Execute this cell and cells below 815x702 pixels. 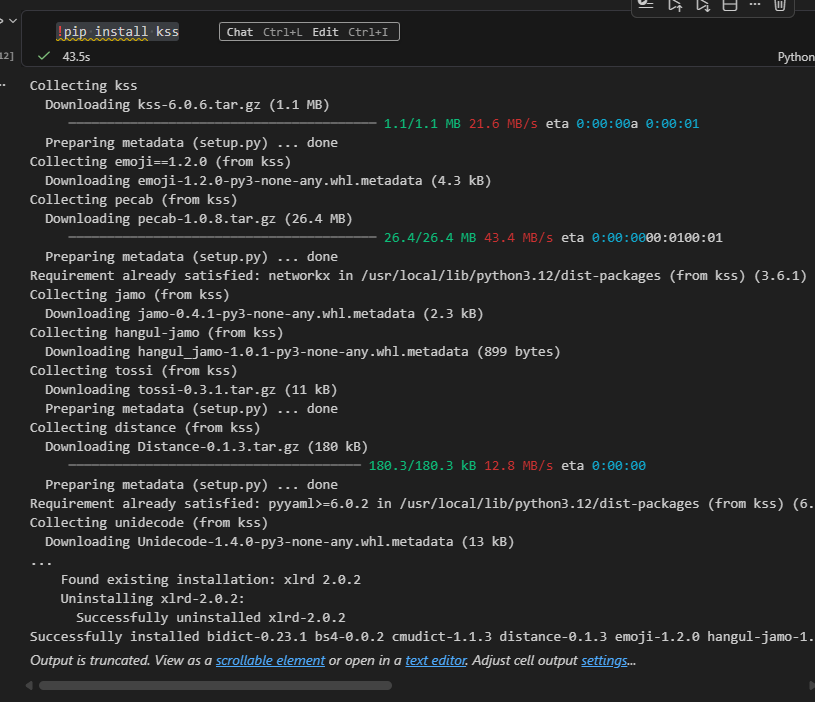pos(703,6)
